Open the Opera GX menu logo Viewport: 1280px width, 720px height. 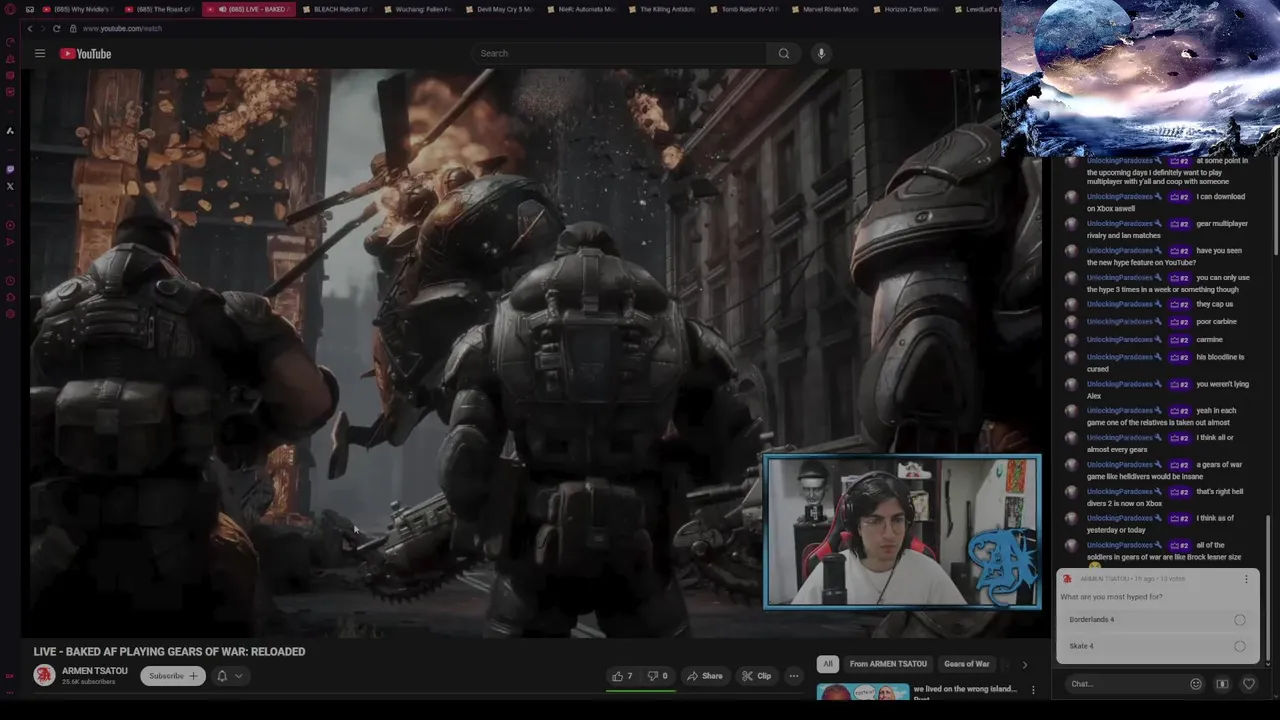pyautogui.click(x=10, y=9)
